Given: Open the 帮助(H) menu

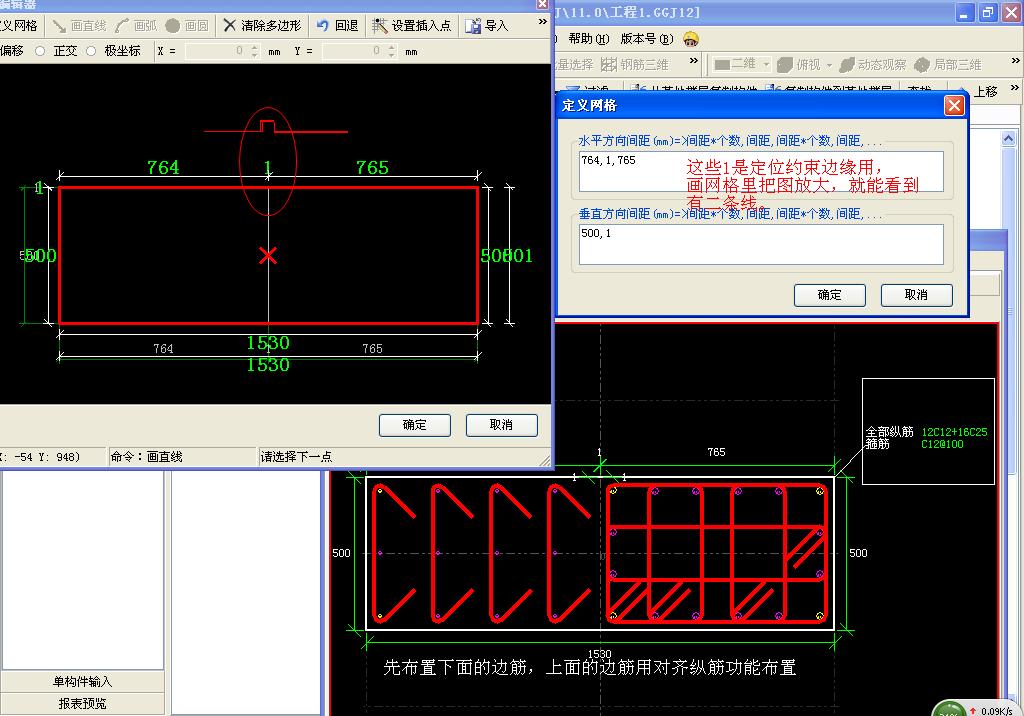Looking at the screenshot, I should (588, 39).
